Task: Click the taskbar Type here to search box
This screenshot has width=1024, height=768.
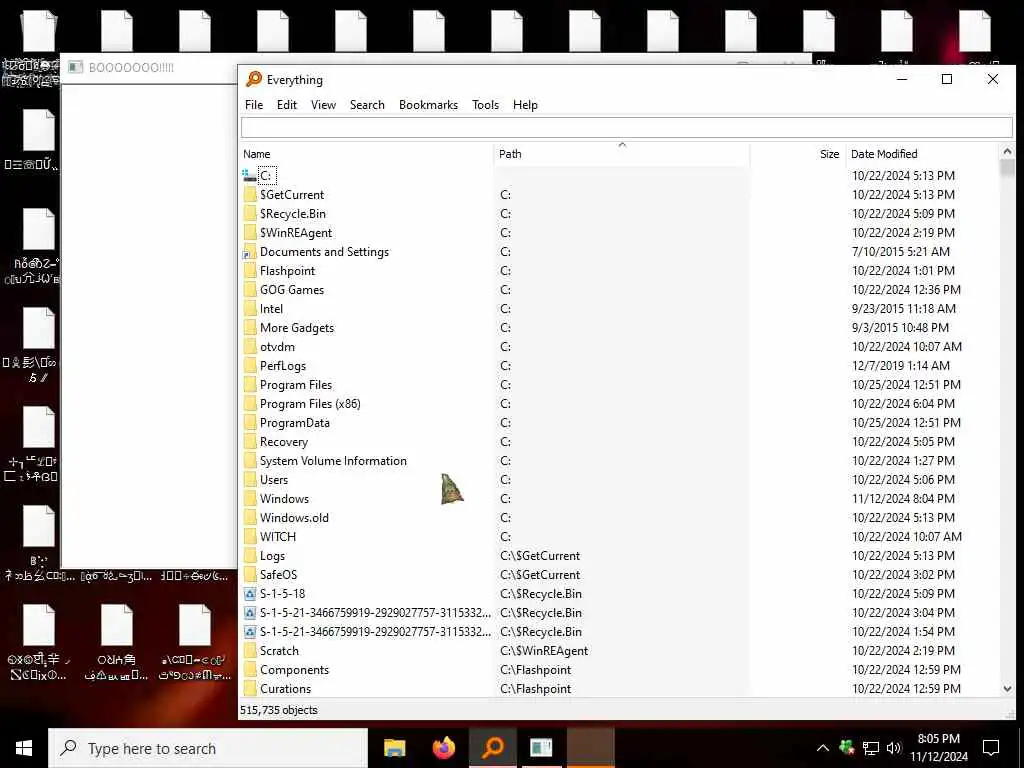Action: point(208,748)
